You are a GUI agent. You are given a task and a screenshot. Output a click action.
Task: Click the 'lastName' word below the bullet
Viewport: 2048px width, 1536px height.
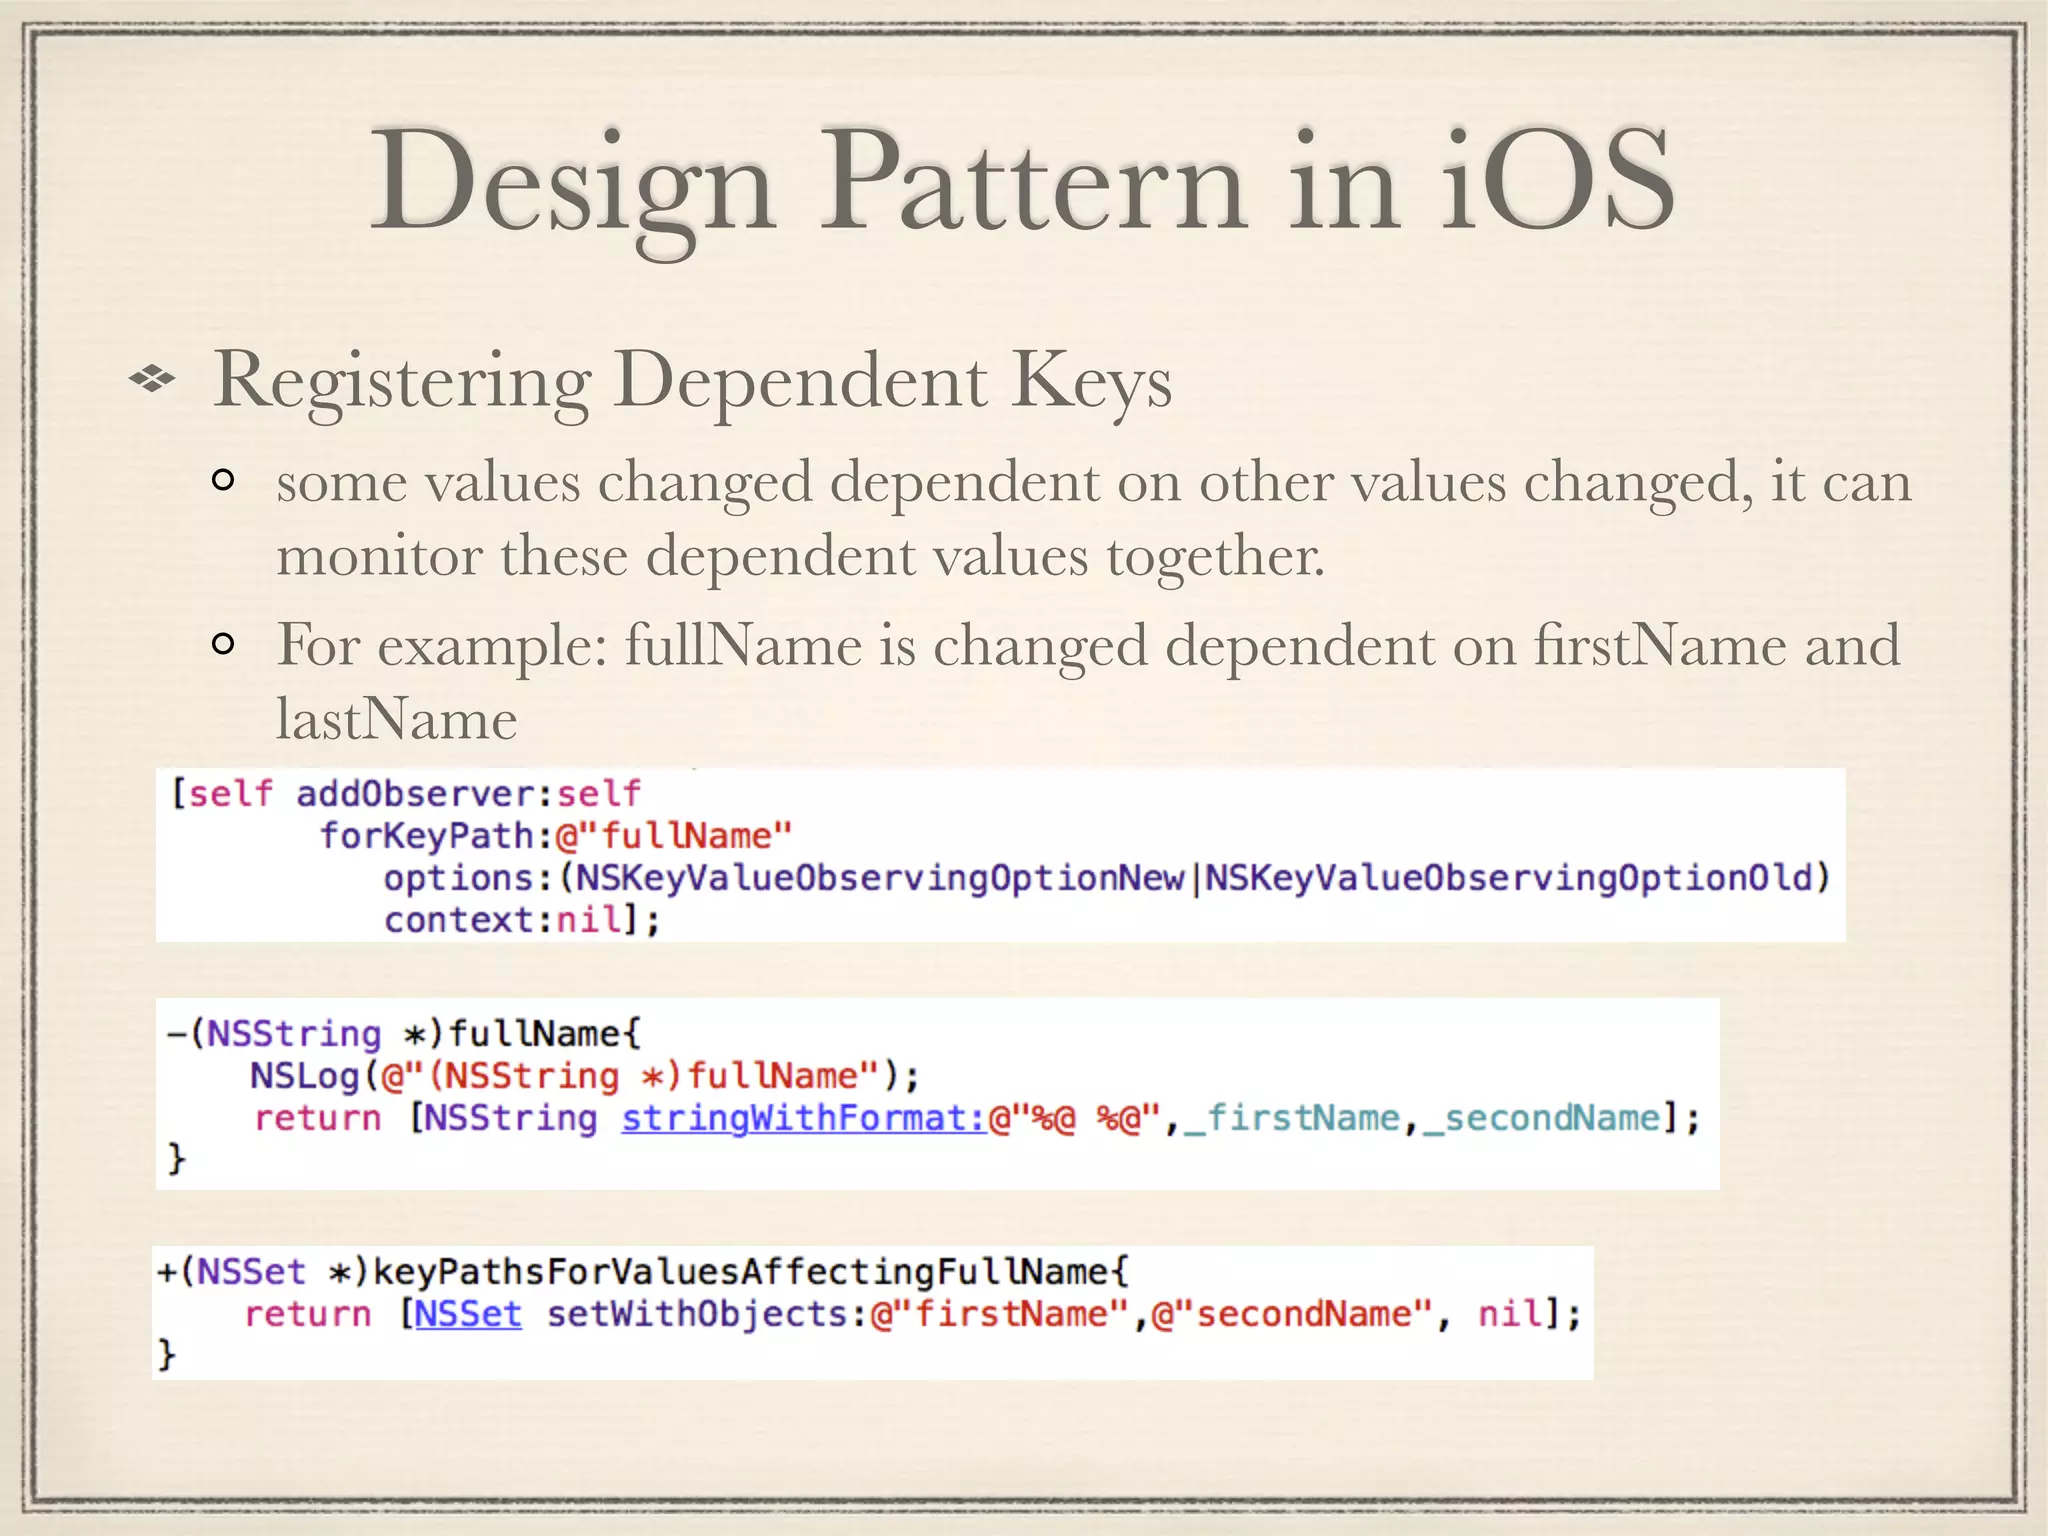396,719
